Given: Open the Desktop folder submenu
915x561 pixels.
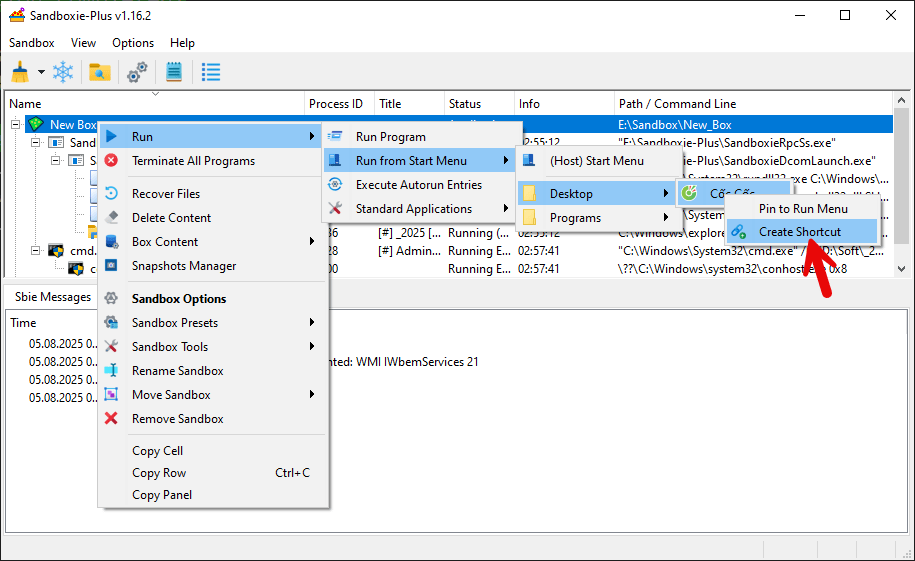Looking at the screenshot, I should [599, 193].
